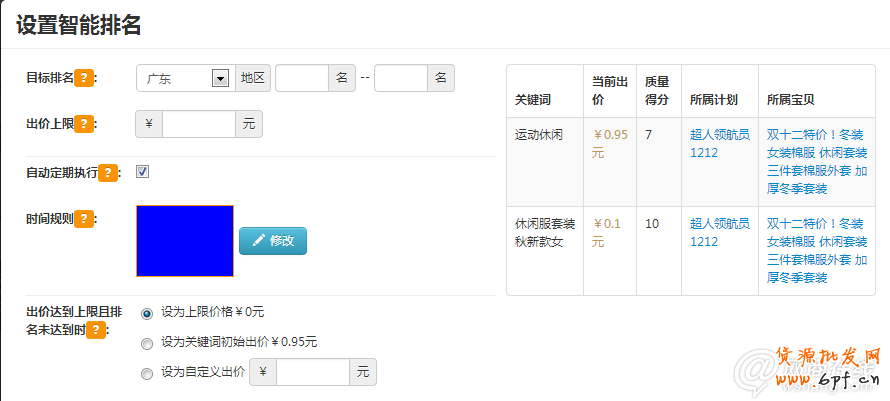Click the blue time rule swatch
890x401 pixels.
(185, 240)
